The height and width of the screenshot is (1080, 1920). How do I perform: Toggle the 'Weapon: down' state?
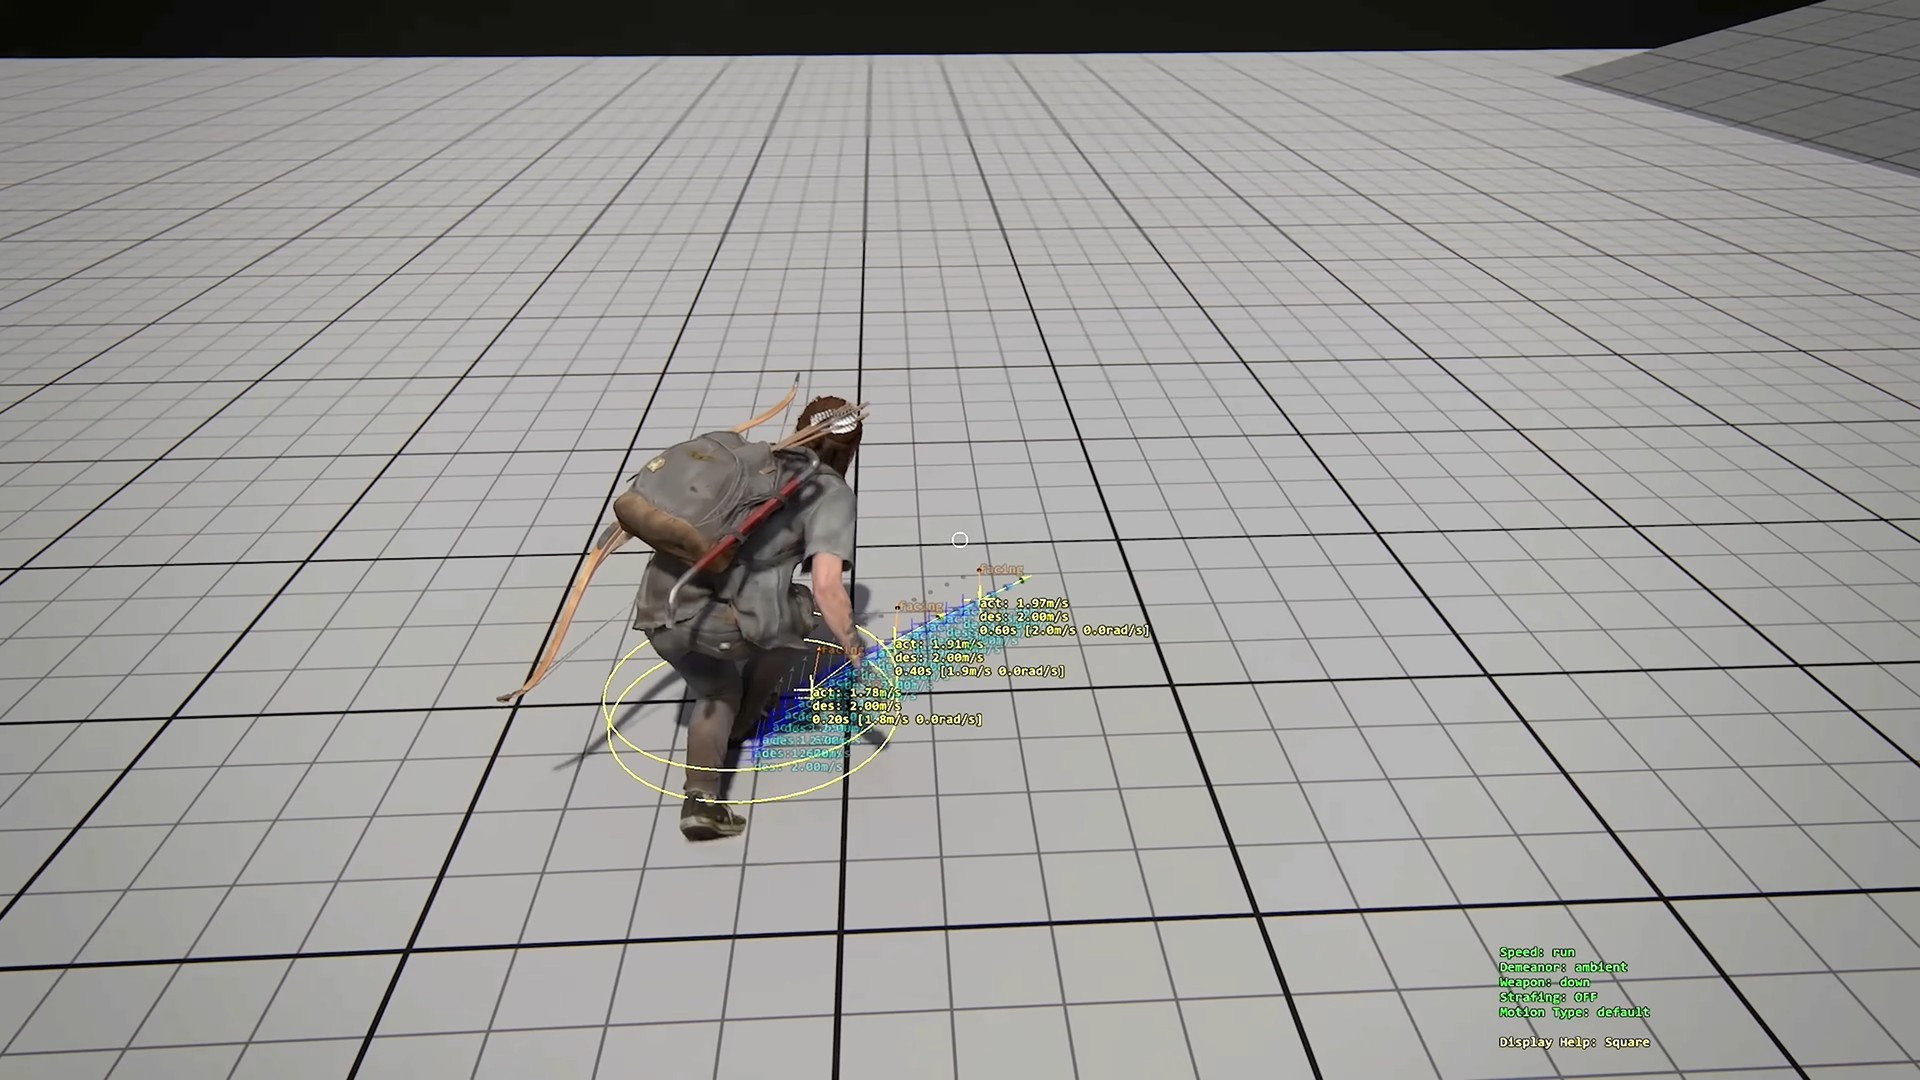click(x=1544, y=982)
